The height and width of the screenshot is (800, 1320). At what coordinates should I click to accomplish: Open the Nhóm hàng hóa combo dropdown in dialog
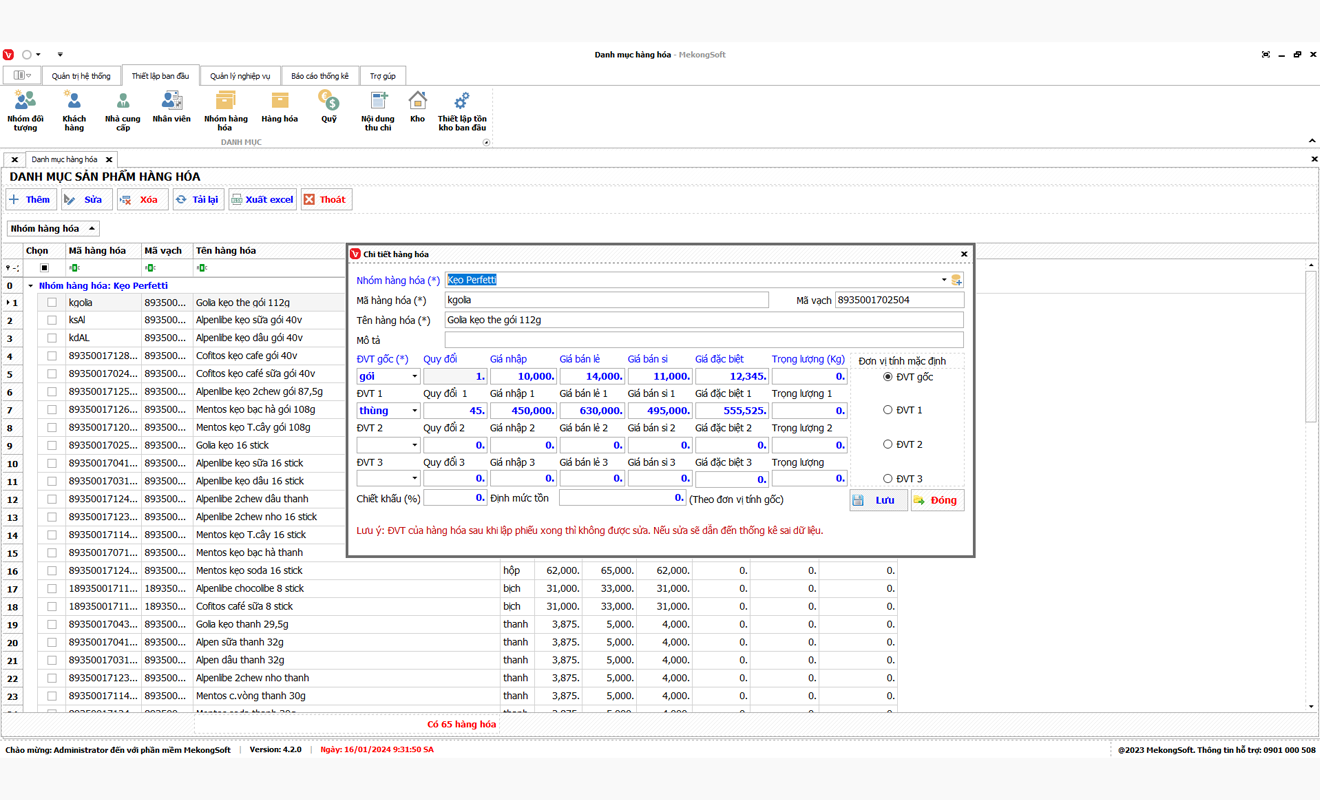(943, 280)
